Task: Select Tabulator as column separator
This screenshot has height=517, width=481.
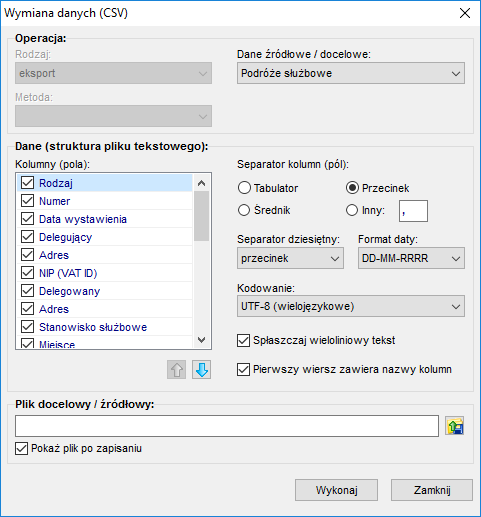Action: point(244,188)
